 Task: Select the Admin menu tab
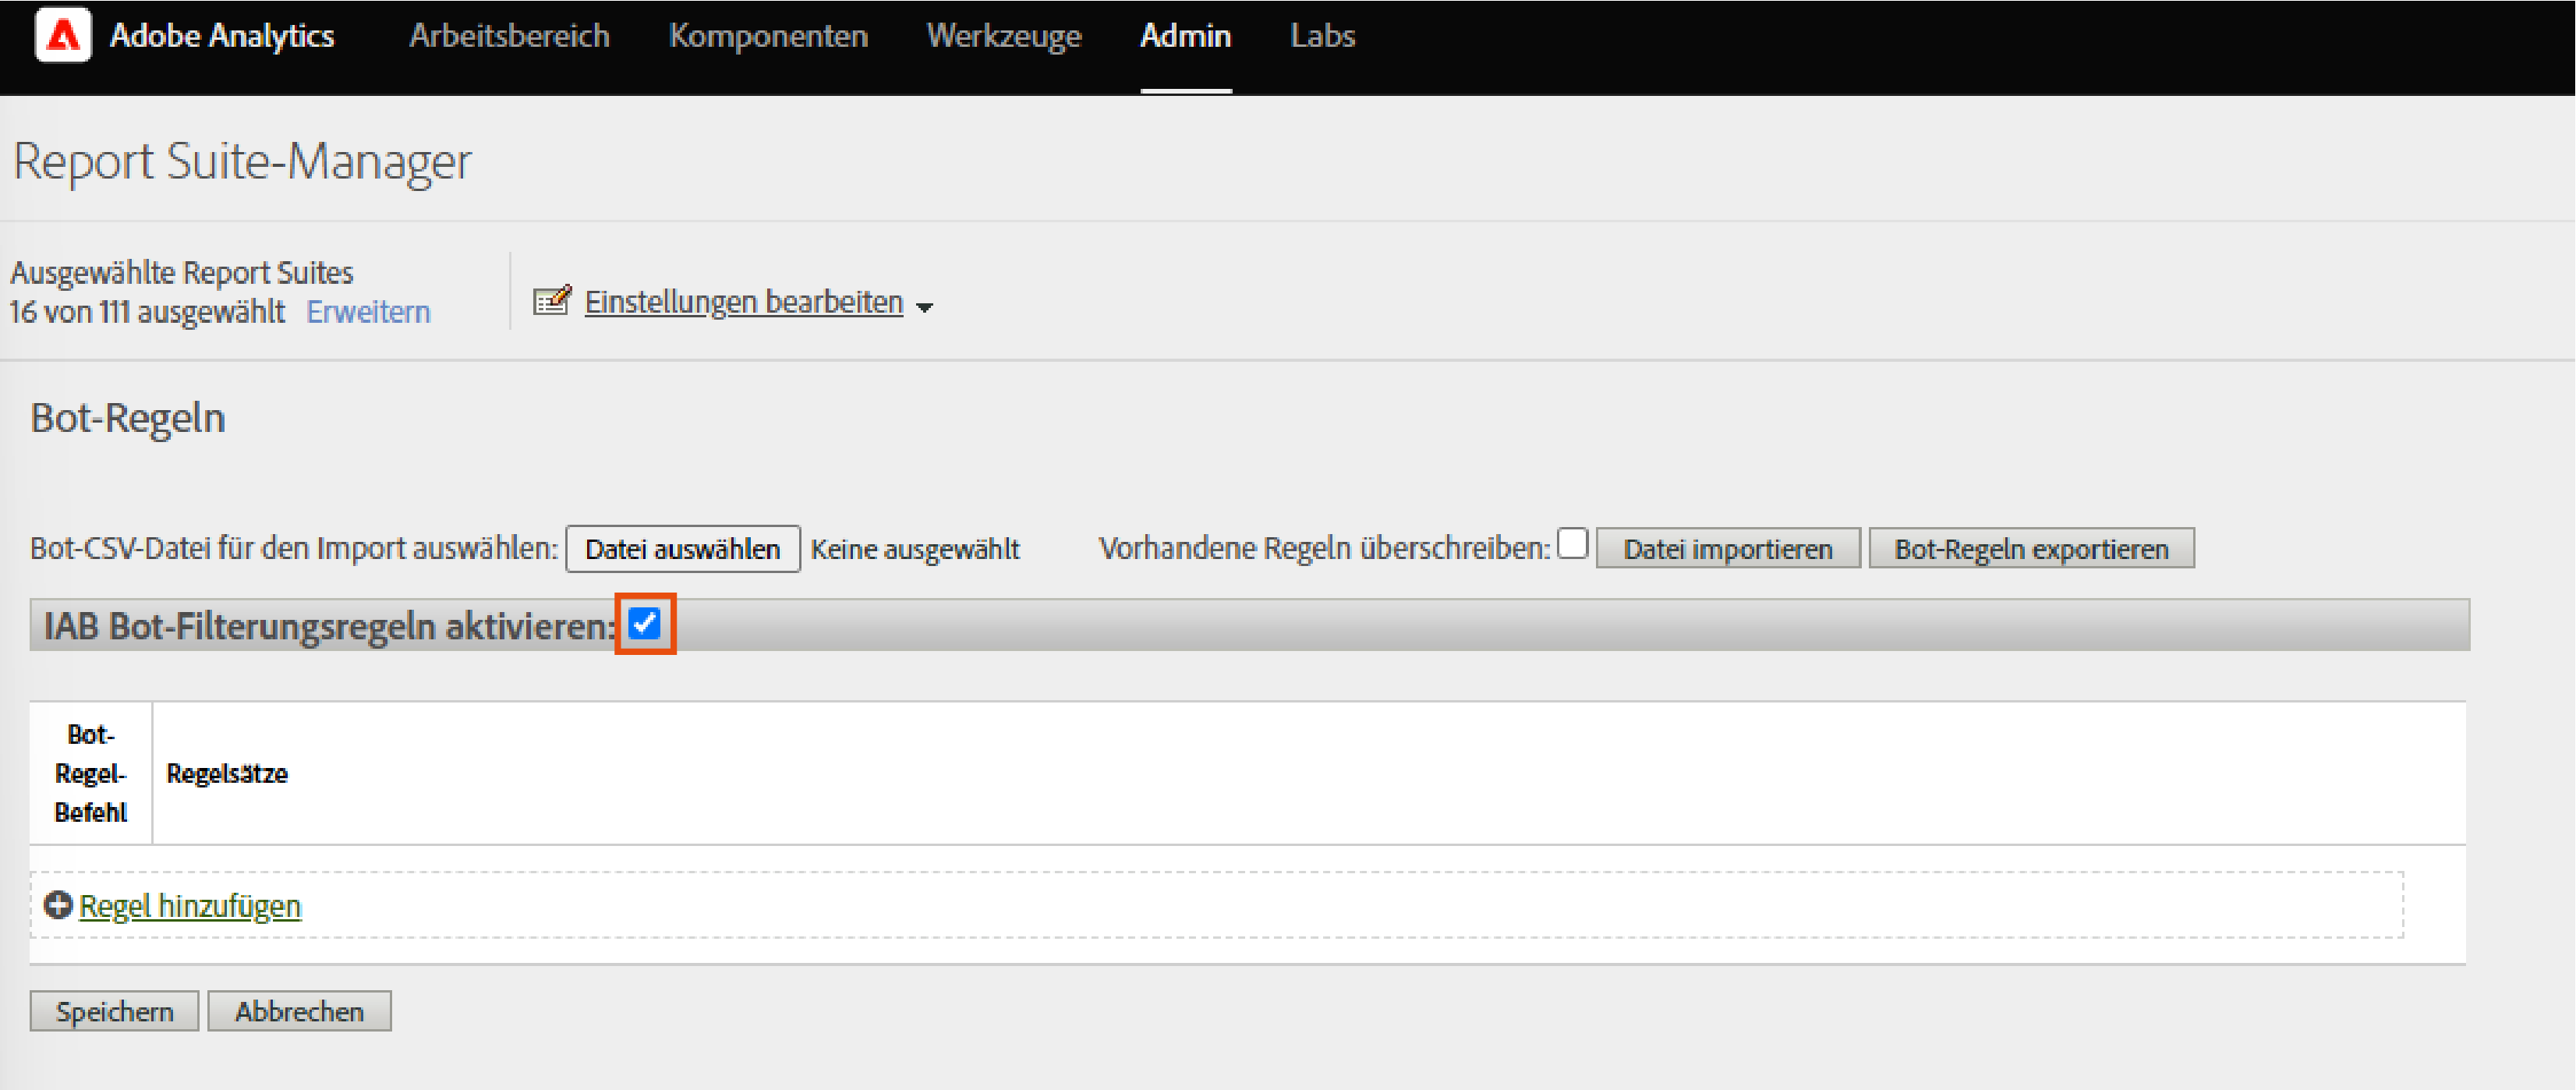click(x=1186, y=36)
